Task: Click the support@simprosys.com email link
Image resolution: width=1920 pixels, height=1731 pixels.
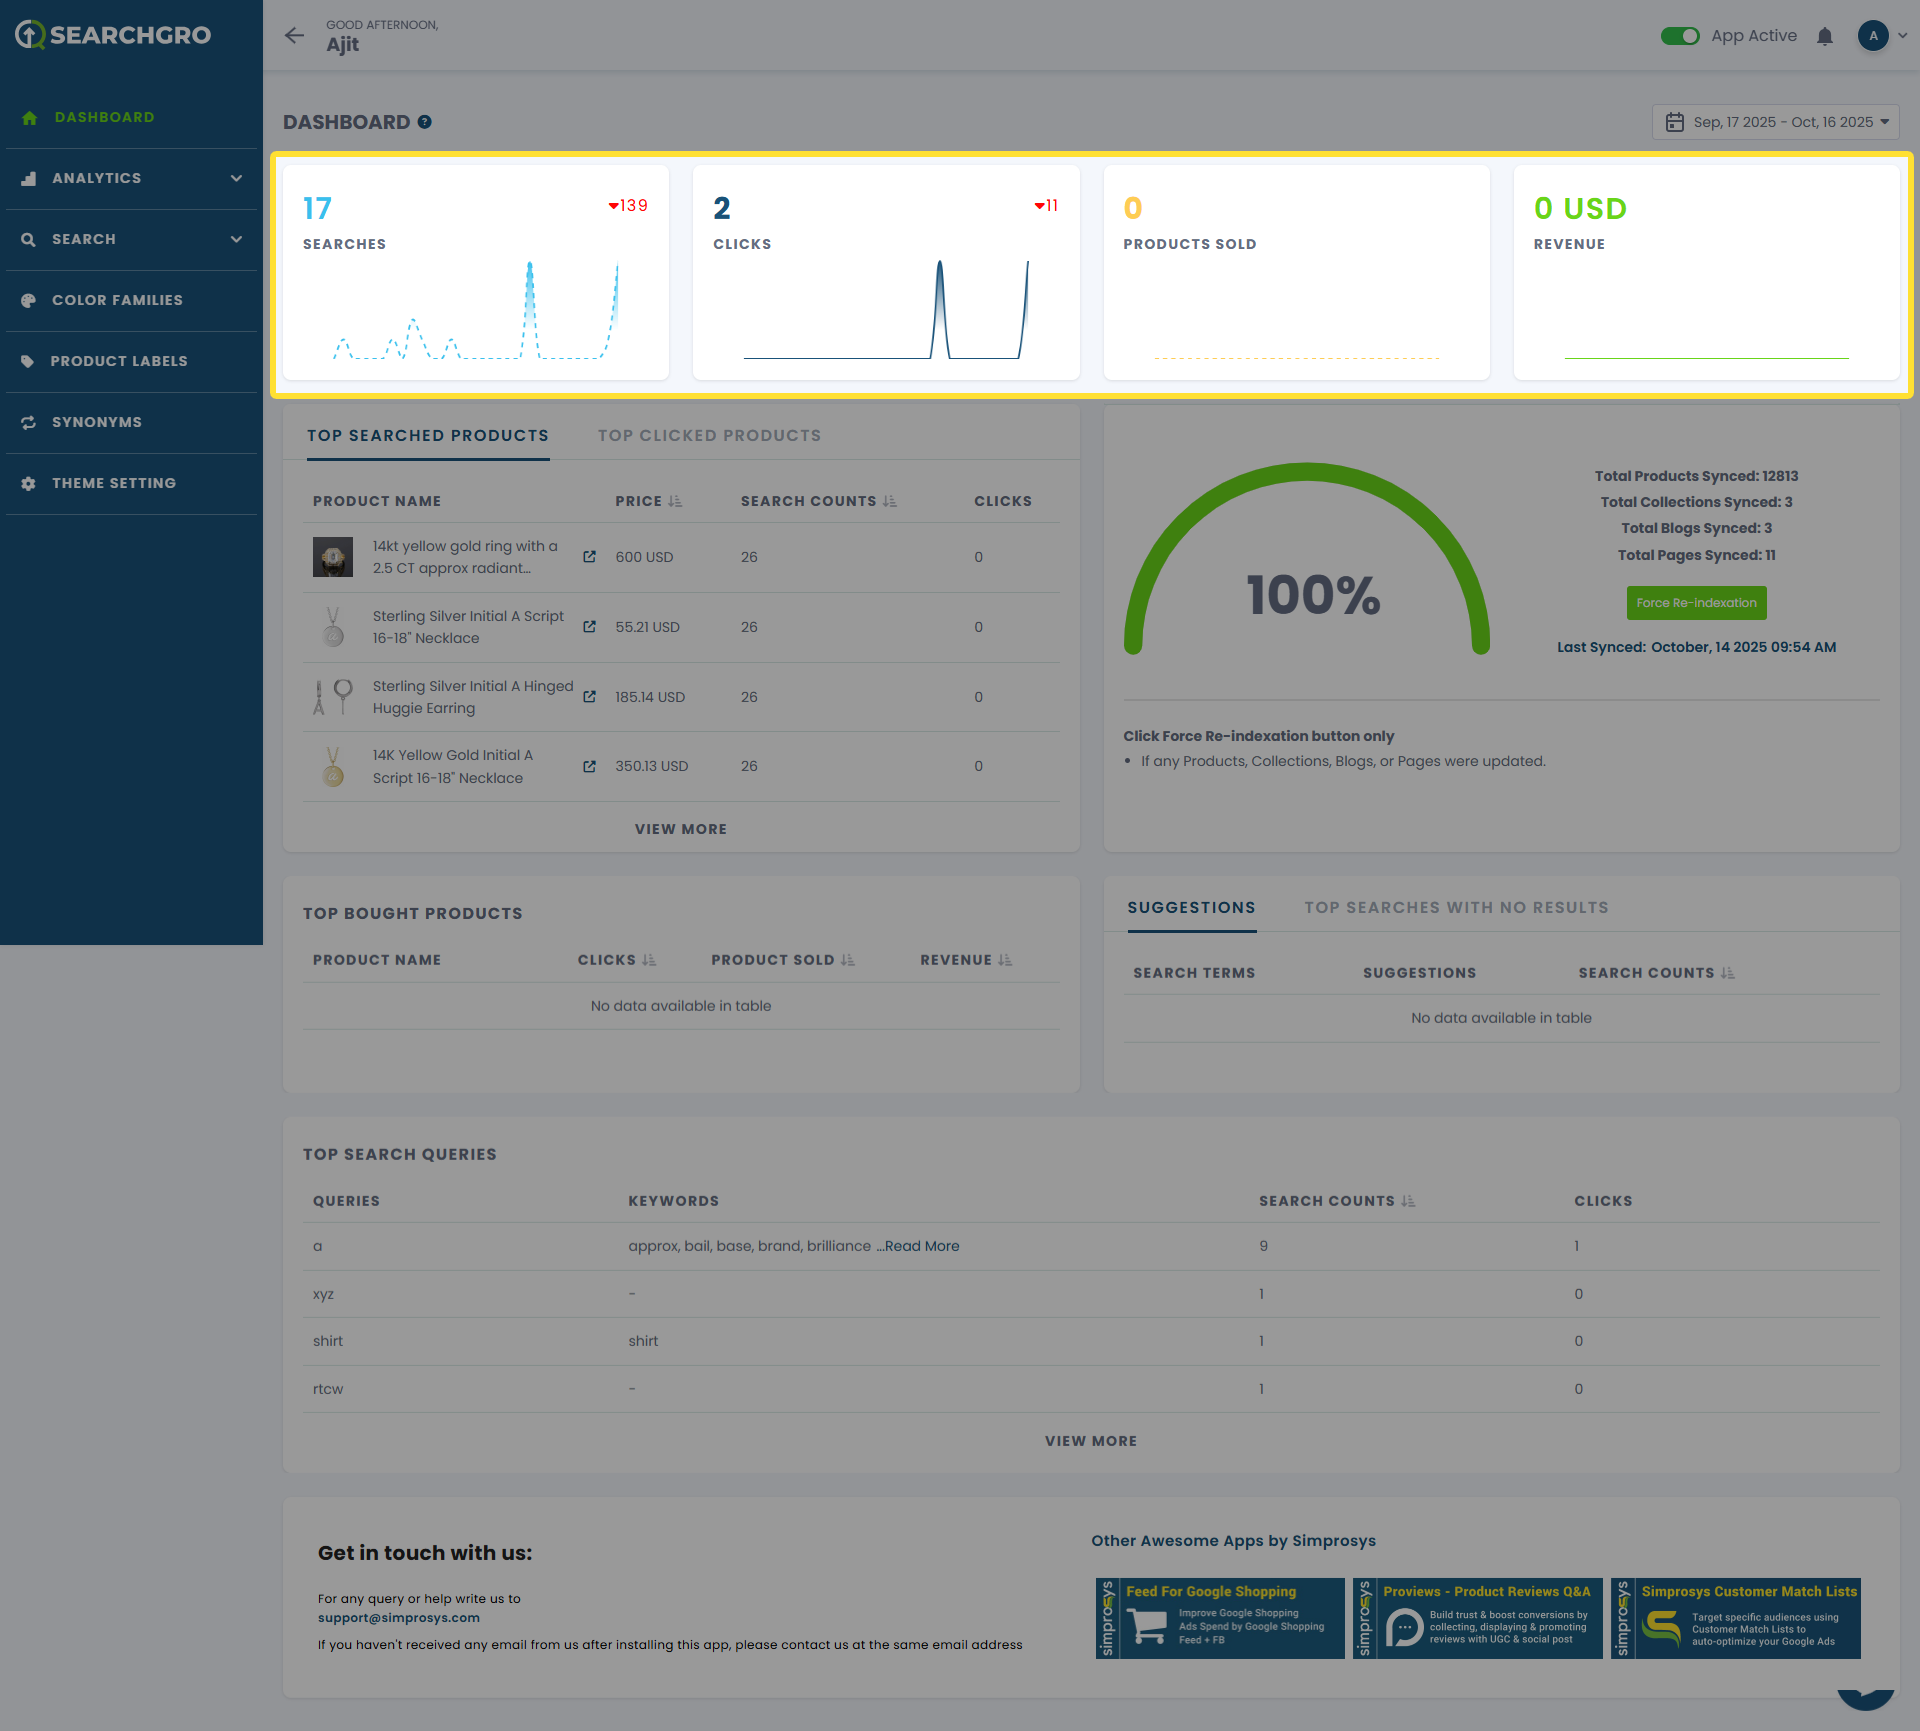Action: tap(398, 1618)
